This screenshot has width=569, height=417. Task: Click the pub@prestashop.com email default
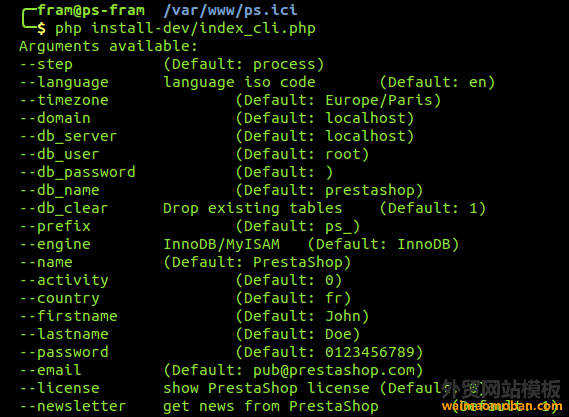click(333, 371)
